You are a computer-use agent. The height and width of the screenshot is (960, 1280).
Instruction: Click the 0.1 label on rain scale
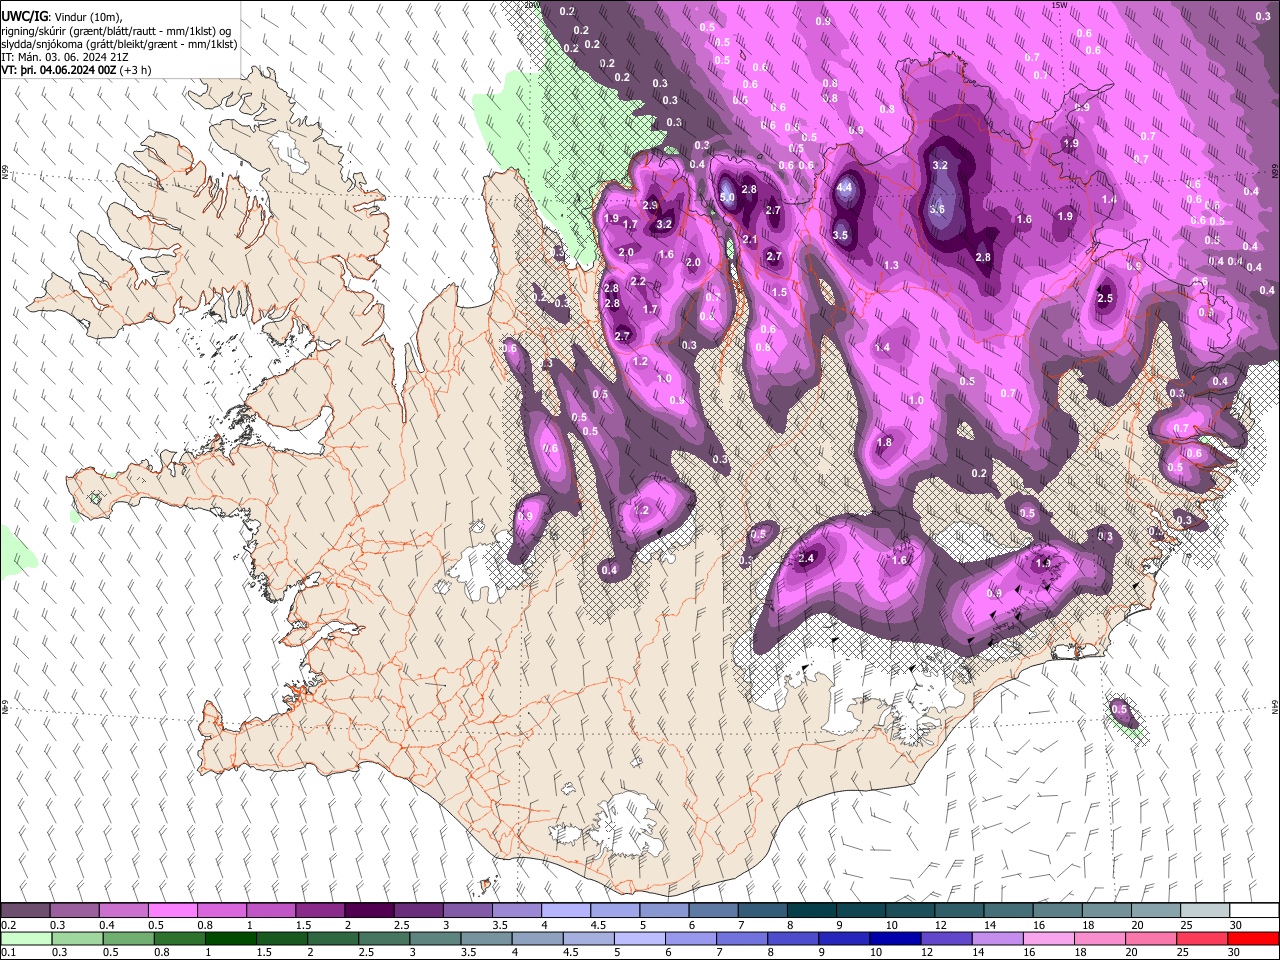pyautogui.click(x=9, y=953)
